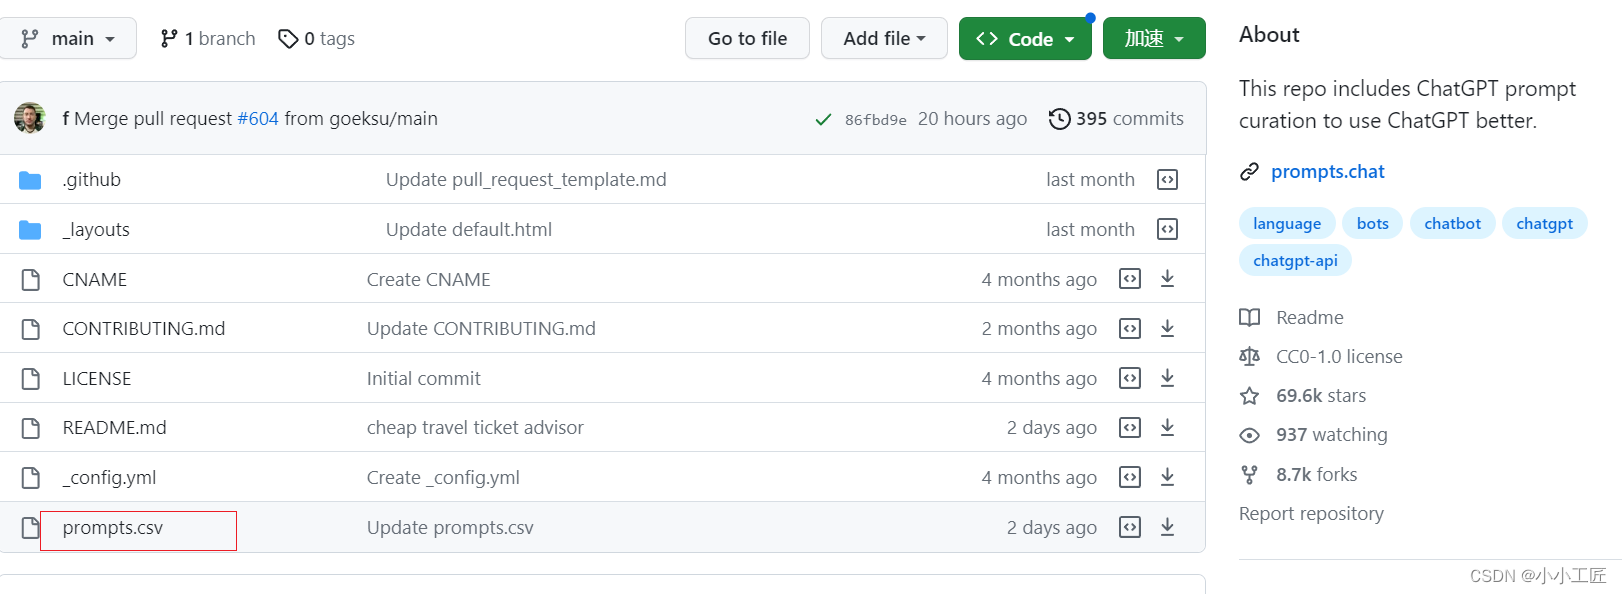Click the download icon for LICENSE

[1167, 378]
